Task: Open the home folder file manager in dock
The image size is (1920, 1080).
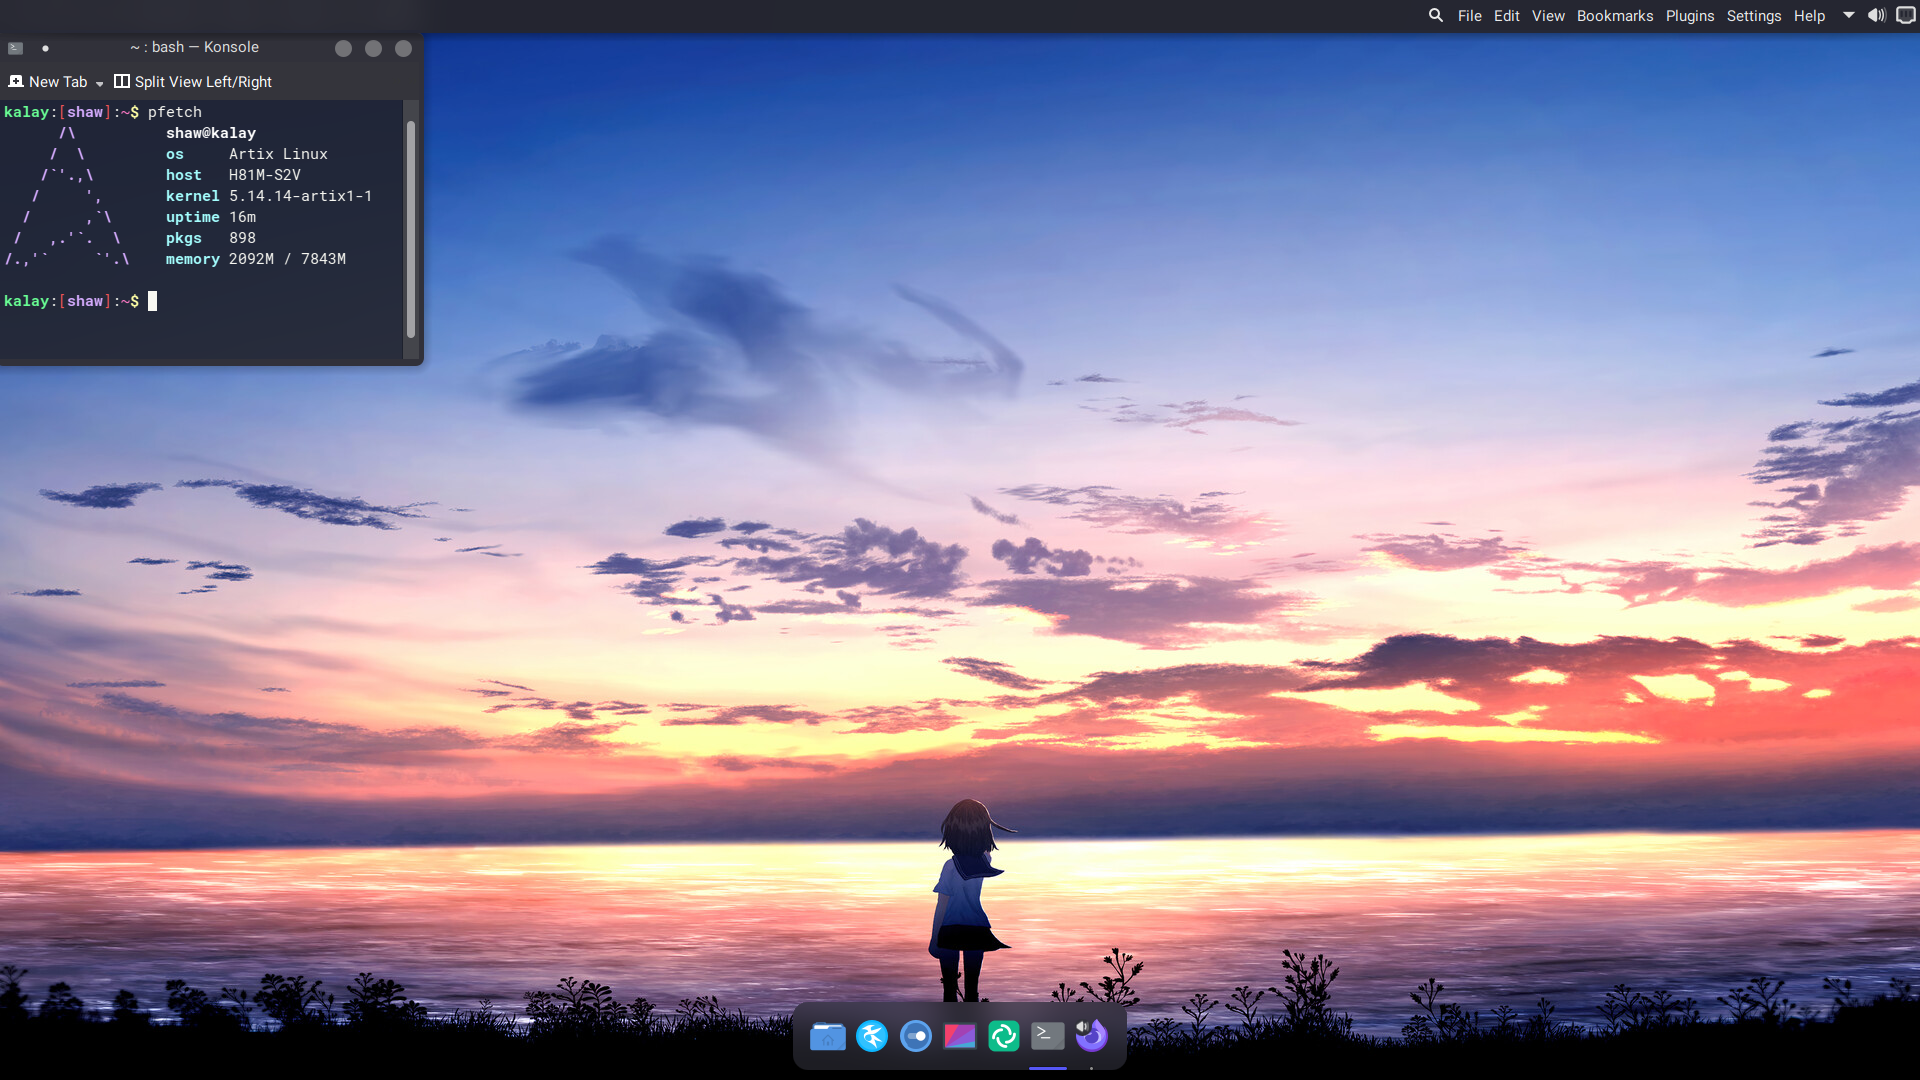Action: pyautogui.click(x=827, y=1036)
